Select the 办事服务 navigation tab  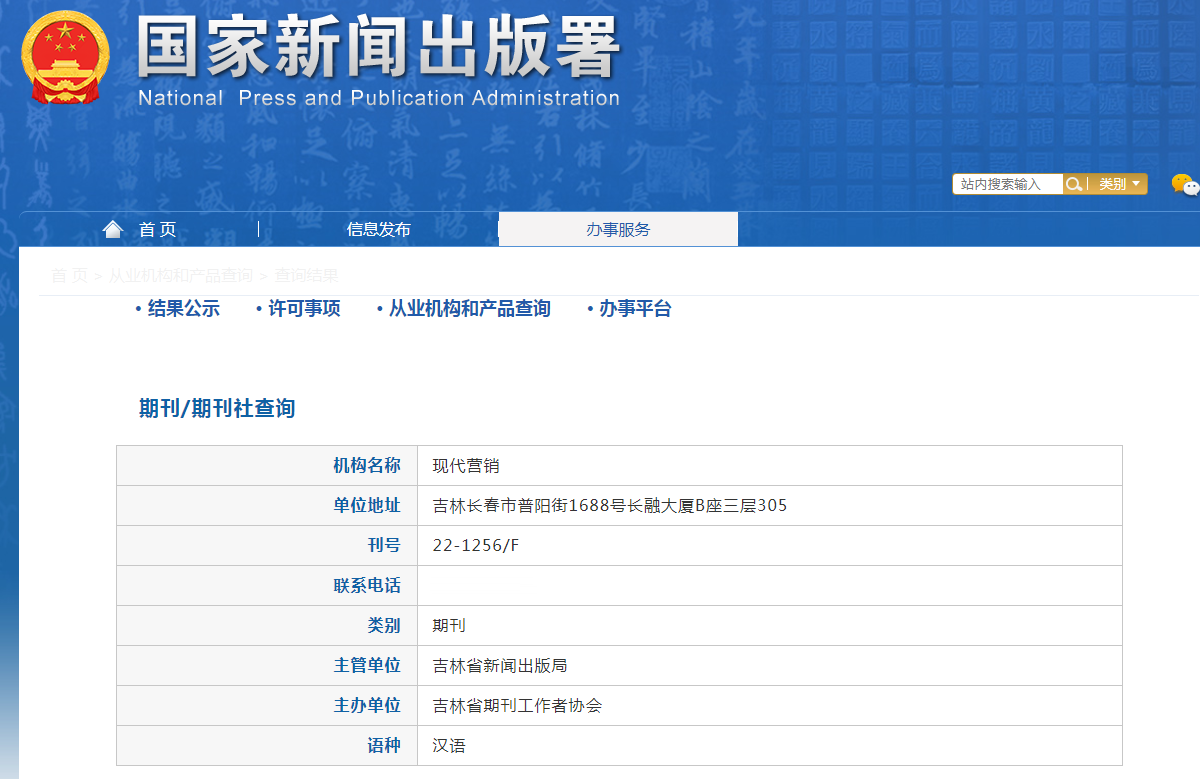point(618,230)
